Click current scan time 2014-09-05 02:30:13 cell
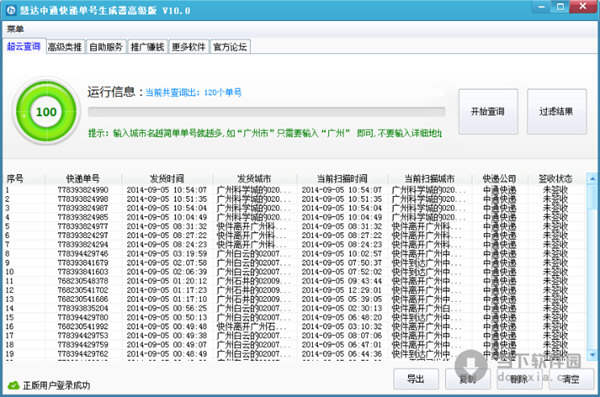Image resolution: width=600 pixels, height=397 pixels. 342,309
